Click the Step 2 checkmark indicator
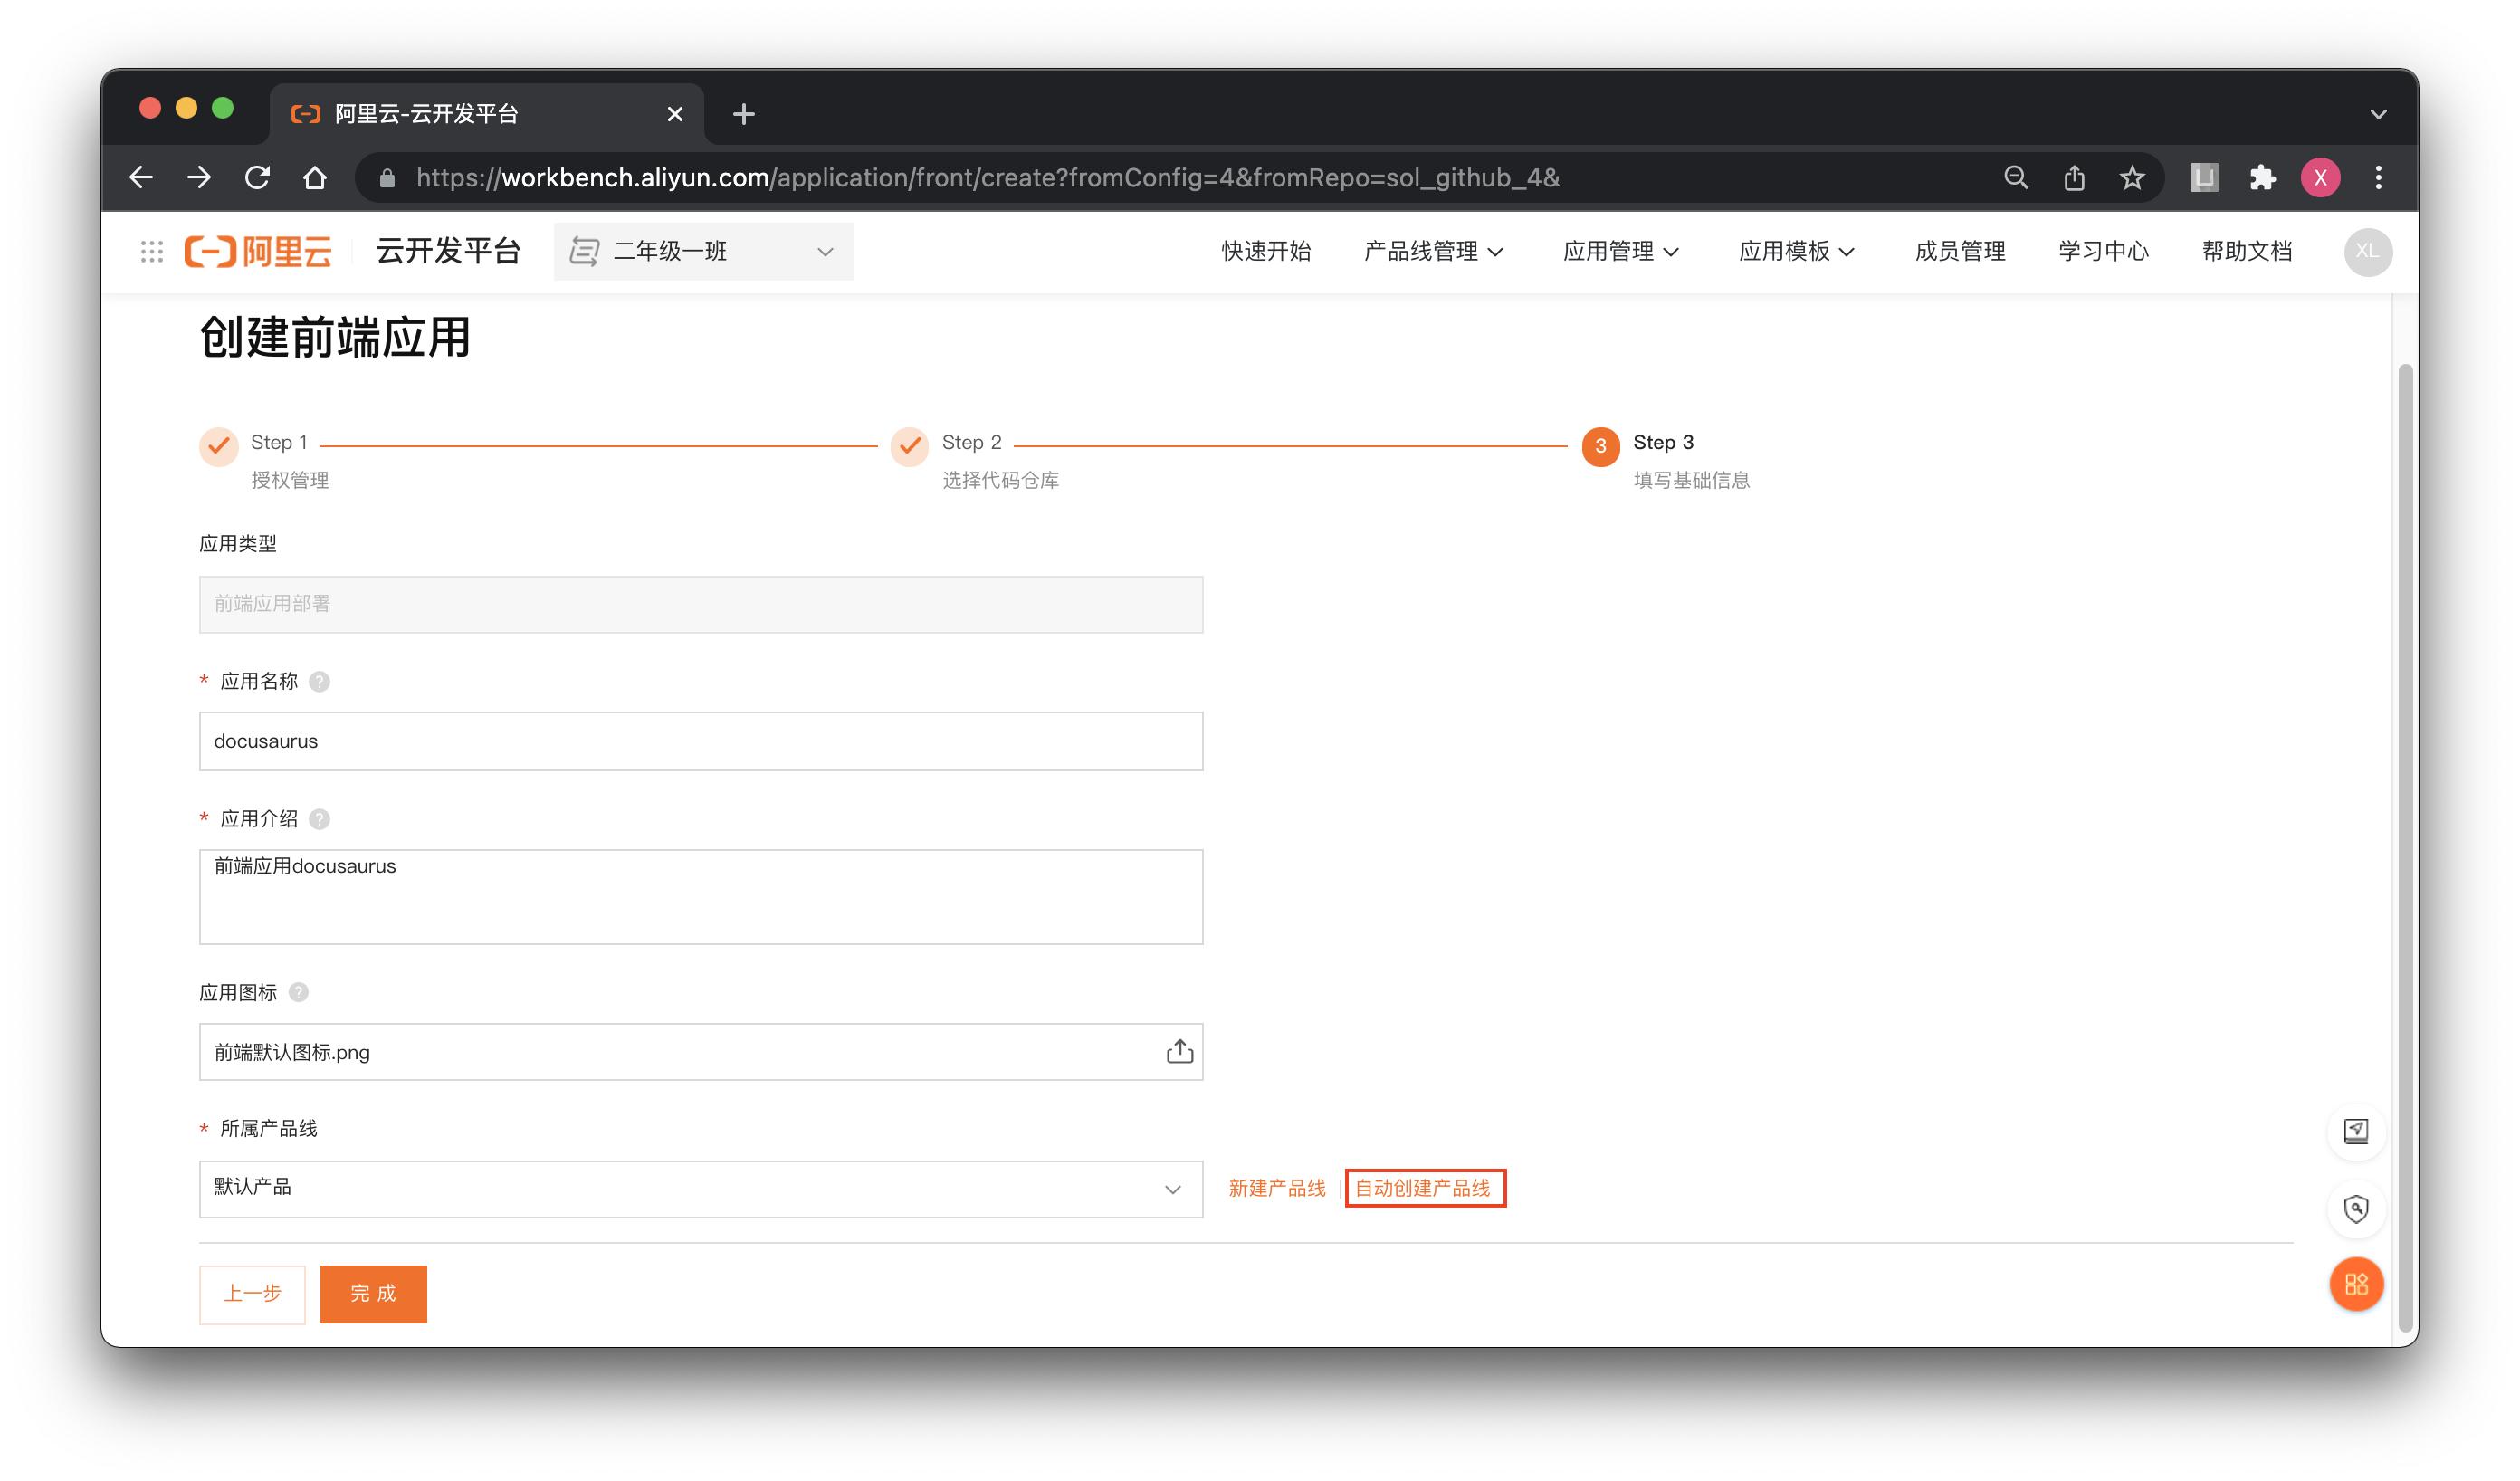Screen dimensions: 2520x1481 point(909,446)
